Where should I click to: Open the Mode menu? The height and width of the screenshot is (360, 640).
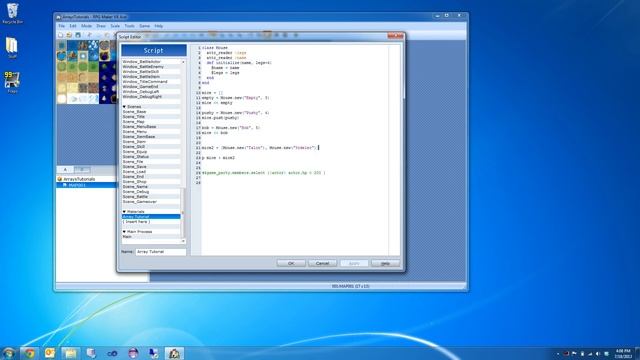(x=86, y=26)
